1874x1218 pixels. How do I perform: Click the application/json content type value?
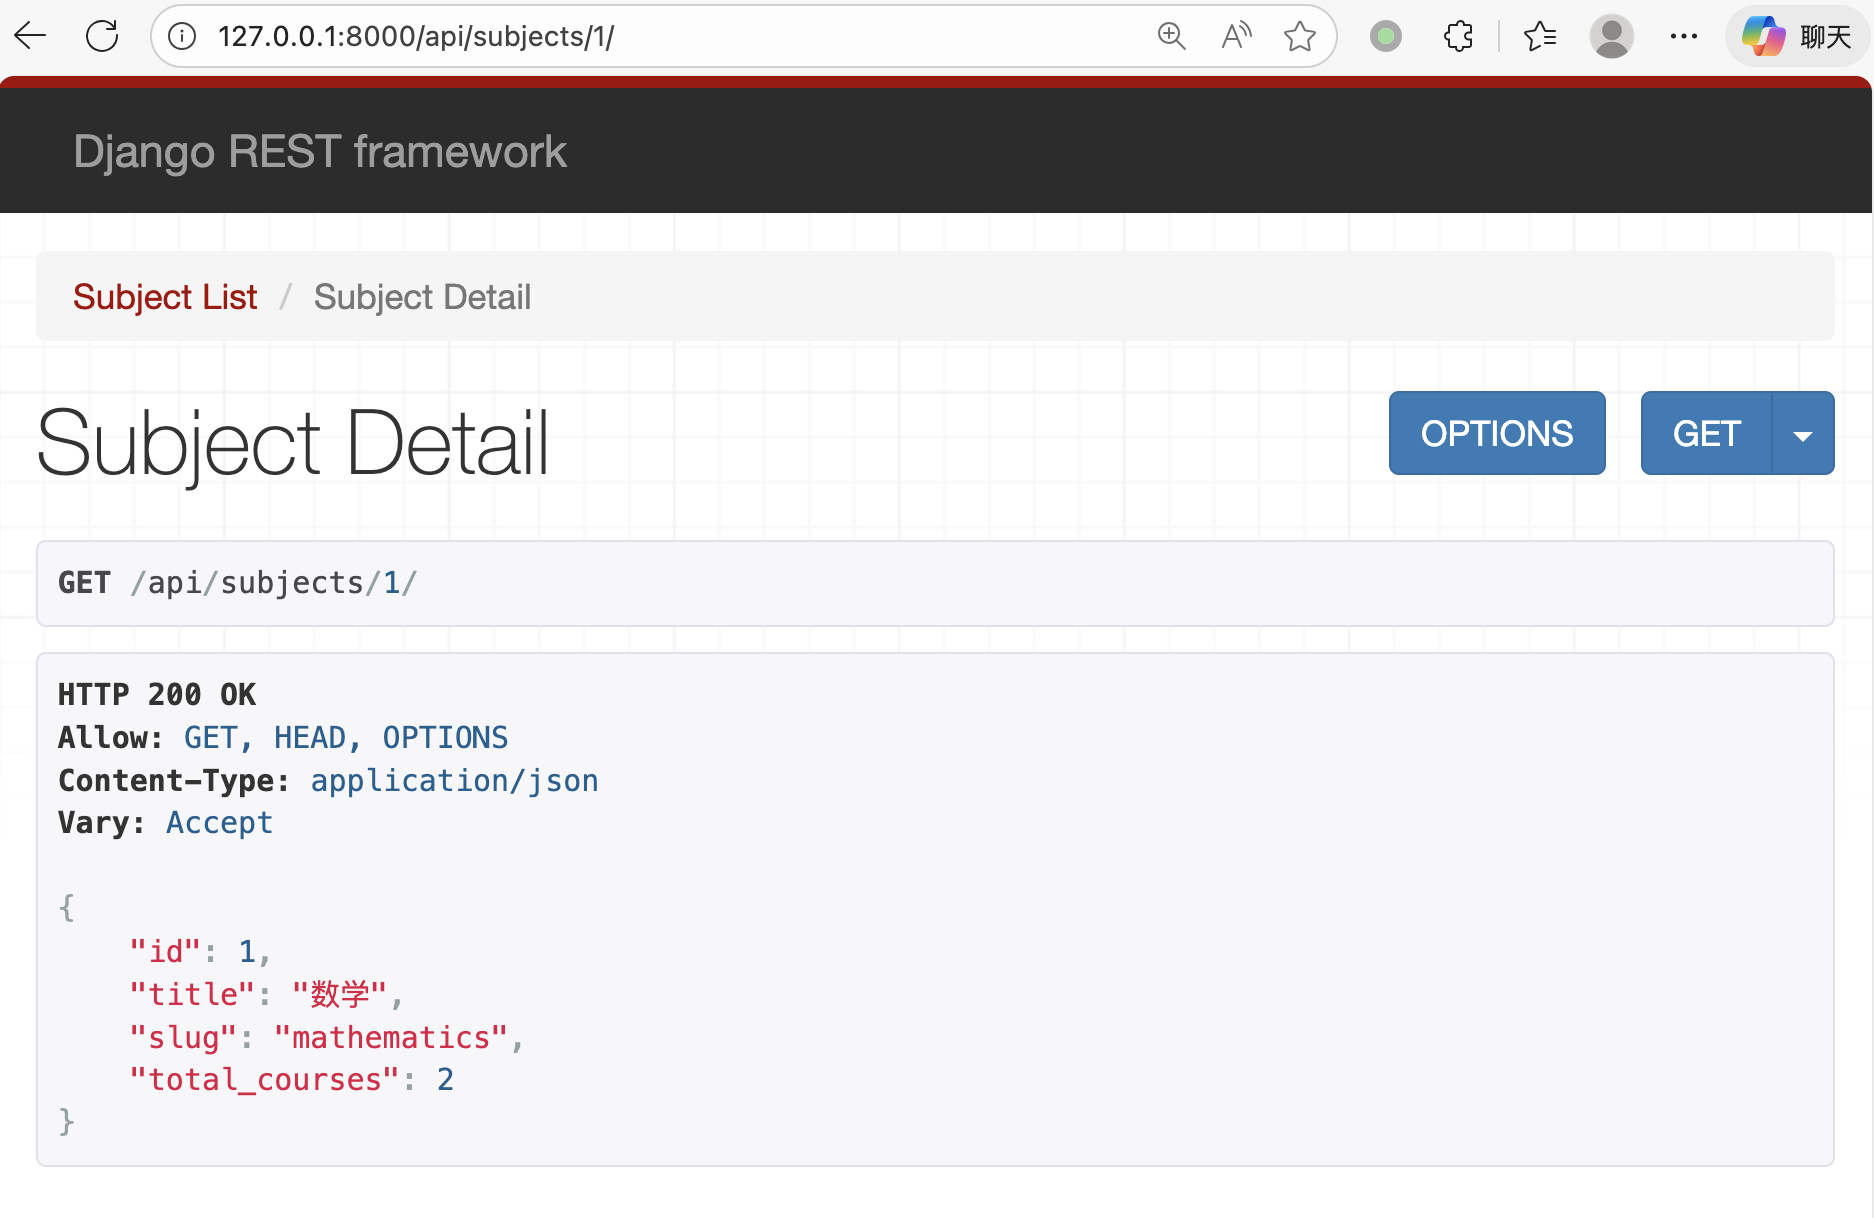[454, 781]
